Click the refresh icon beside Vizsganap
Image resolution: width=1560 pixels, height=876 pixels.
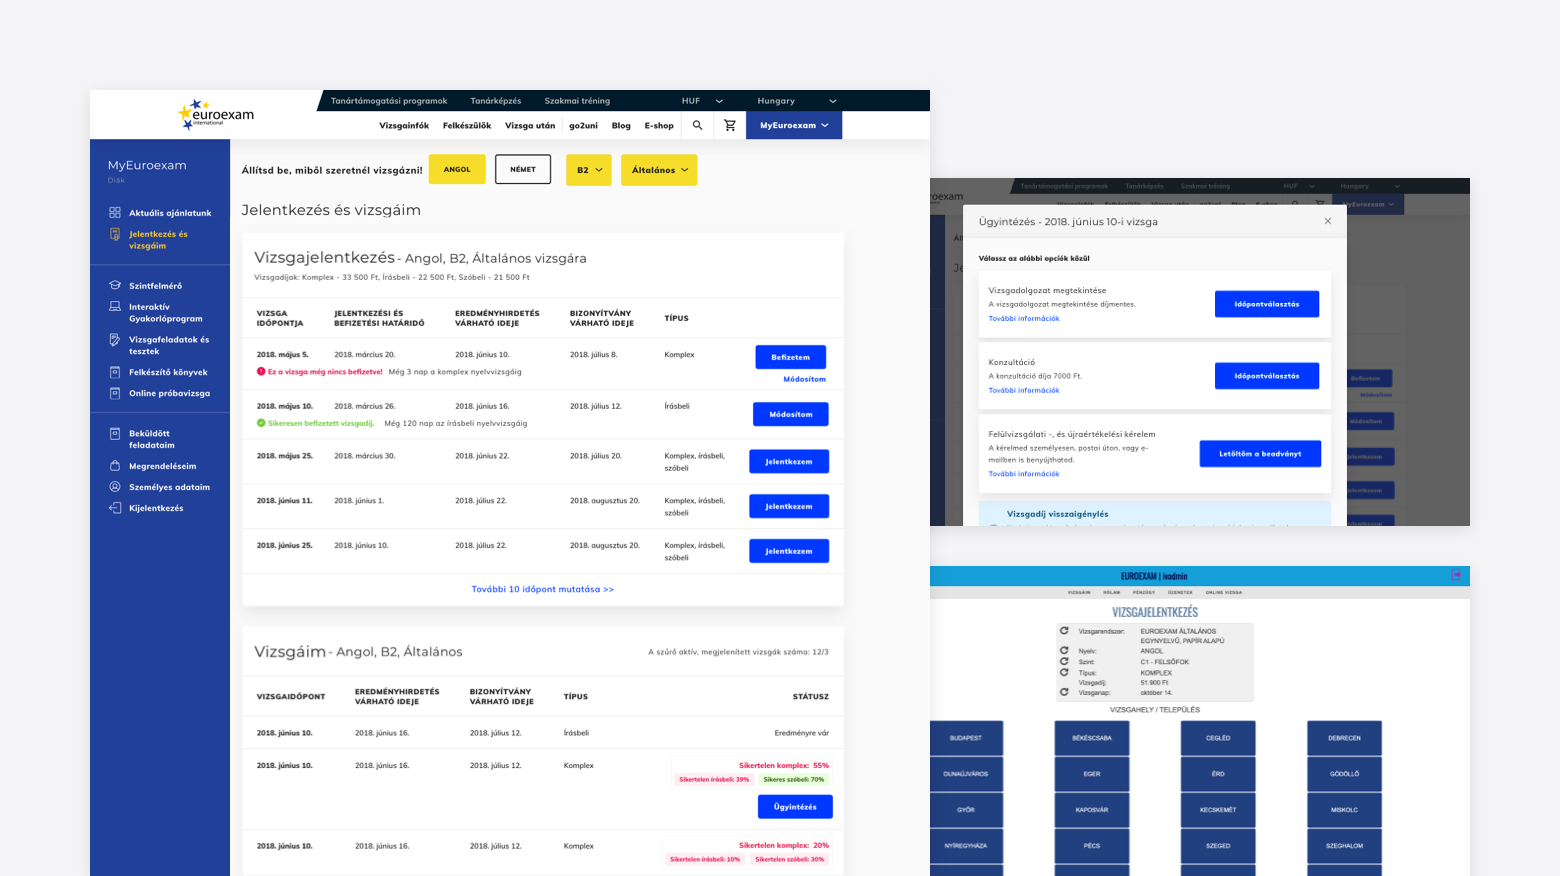(1064, 692)
